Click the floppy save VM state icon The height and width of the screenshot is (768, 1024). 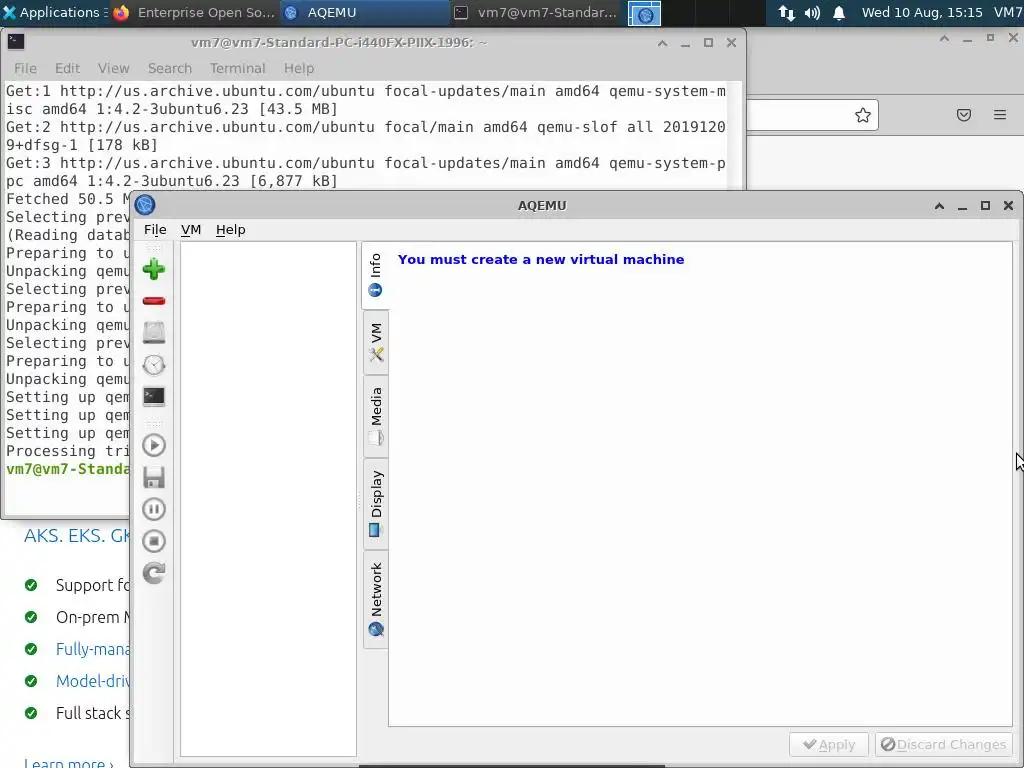coord(153,477)
